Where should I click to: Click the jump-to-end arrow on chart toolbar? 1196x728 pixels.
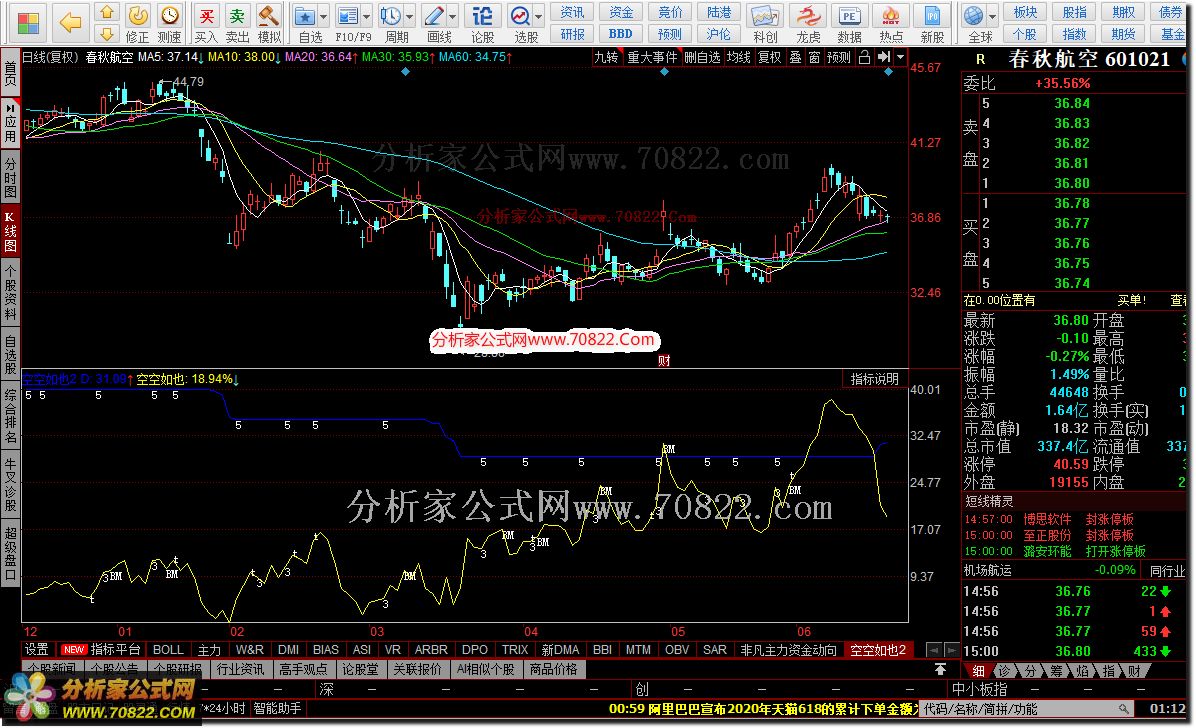[x=883, y=57]
